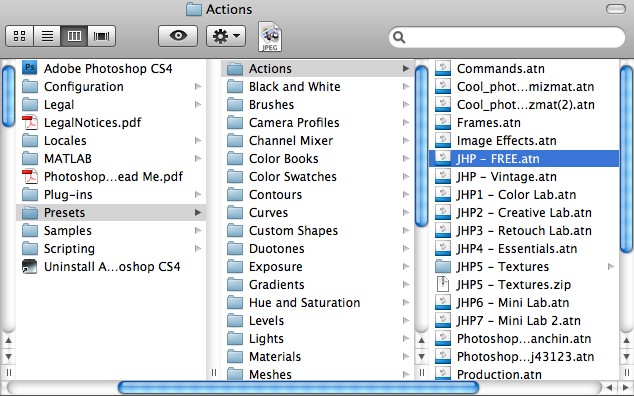Click into the Finder search field
Screen dimensions: 634x396
coord(507,37)
